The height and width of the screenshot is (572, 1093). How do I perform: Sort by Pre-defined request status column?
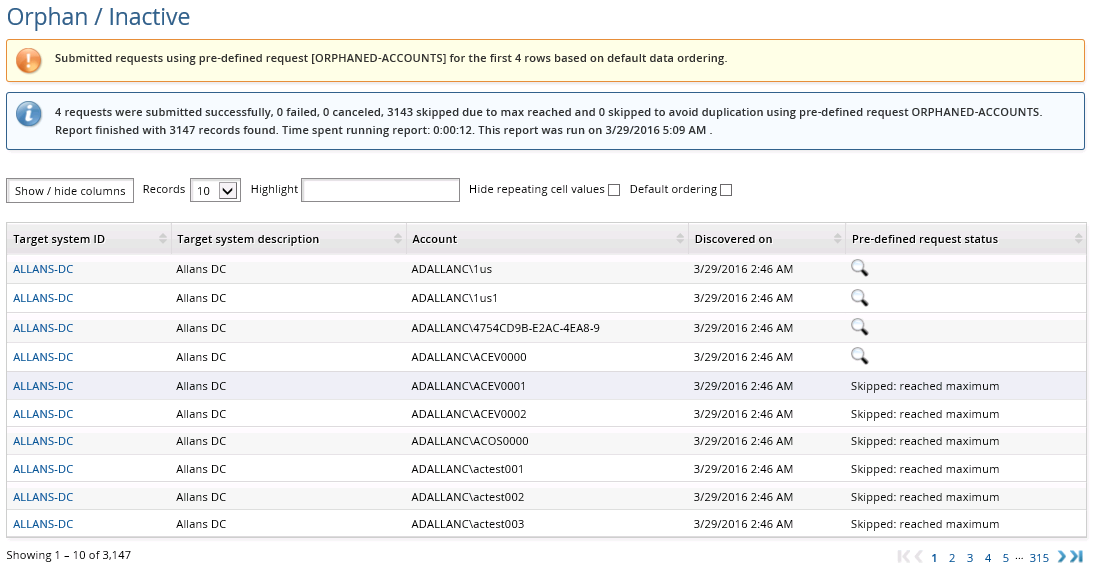925,239
